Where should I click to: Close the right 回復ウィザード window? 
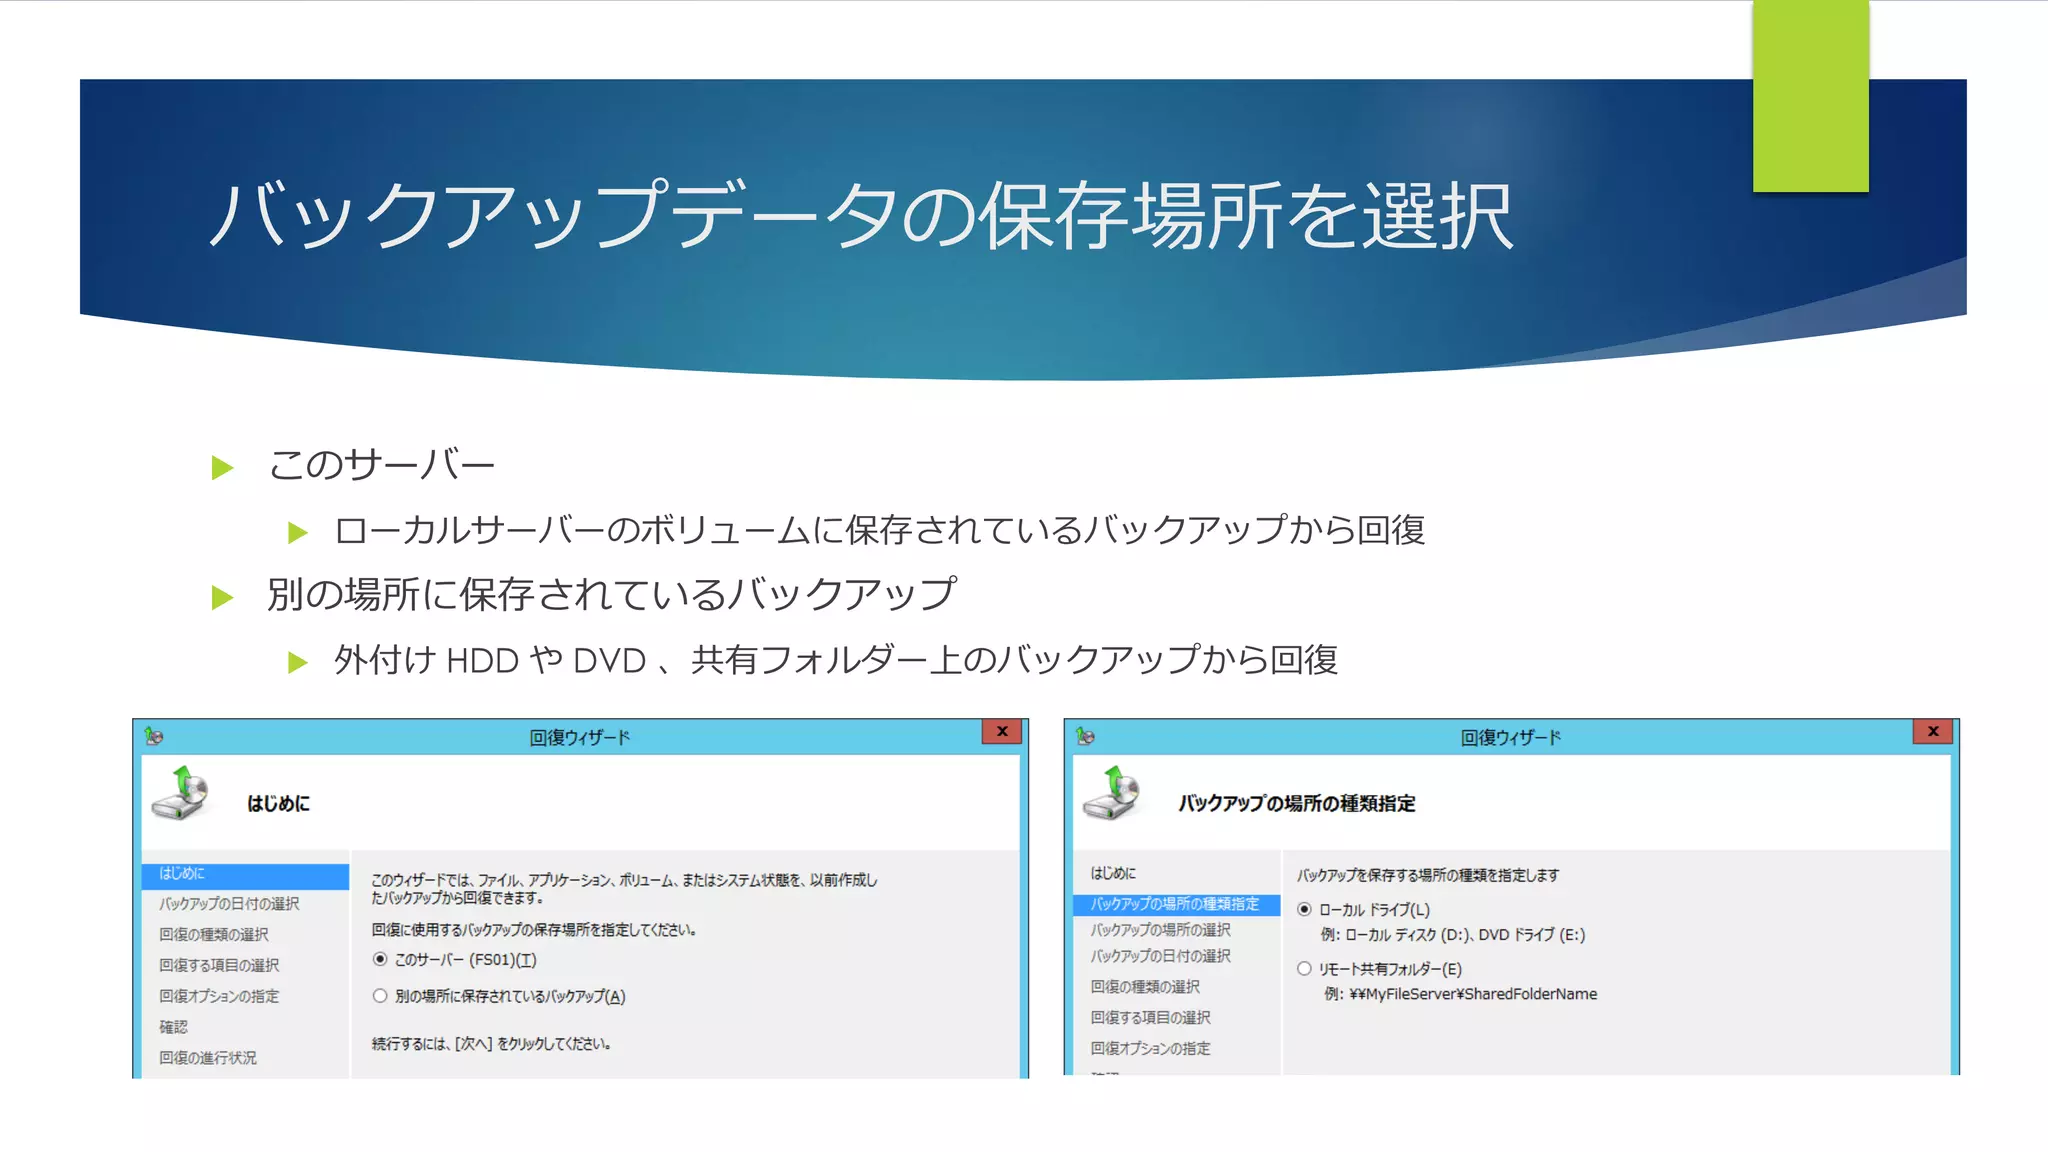1933,732
